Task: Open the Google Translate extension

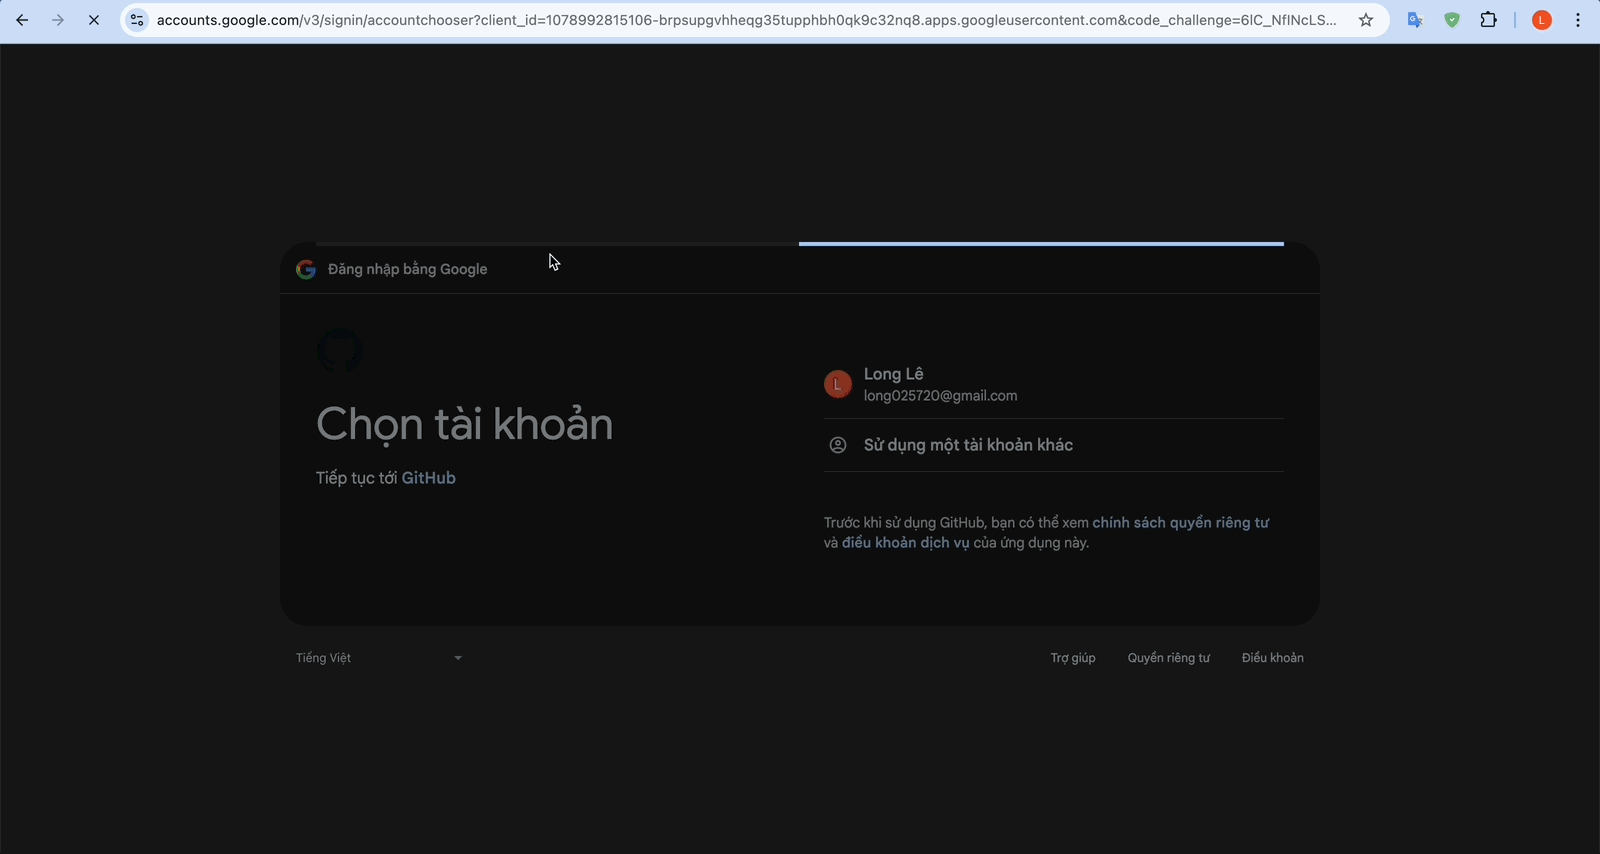Action: click(1415, 20)
